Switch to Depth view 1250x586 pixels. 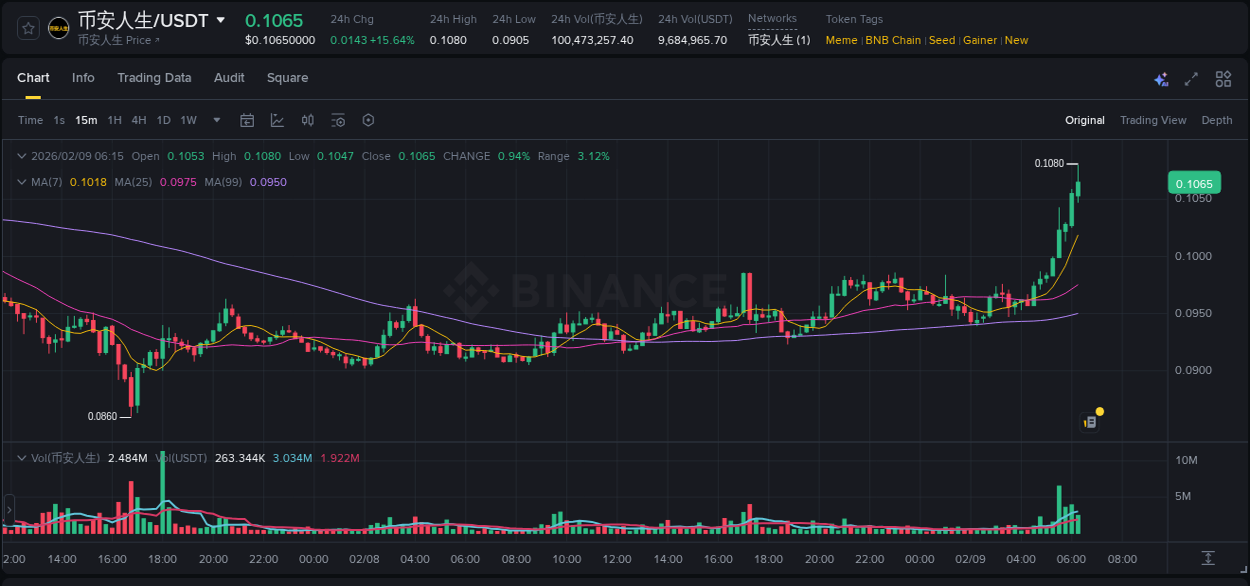click(1216, 120)
